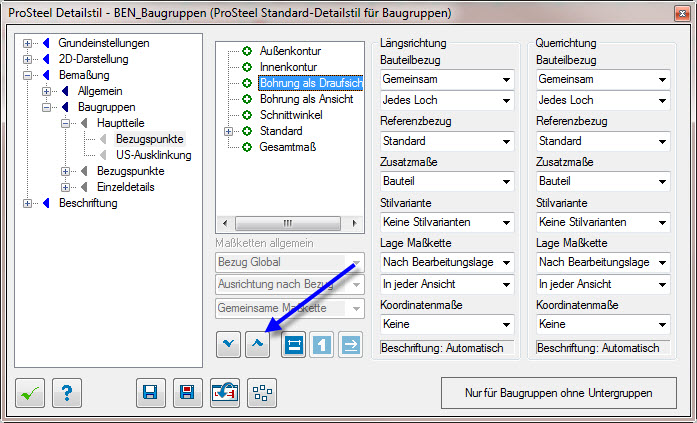Expand the Grundeinstellungen tree node
The height and width of the screenshot is (423, 697).
28,44
